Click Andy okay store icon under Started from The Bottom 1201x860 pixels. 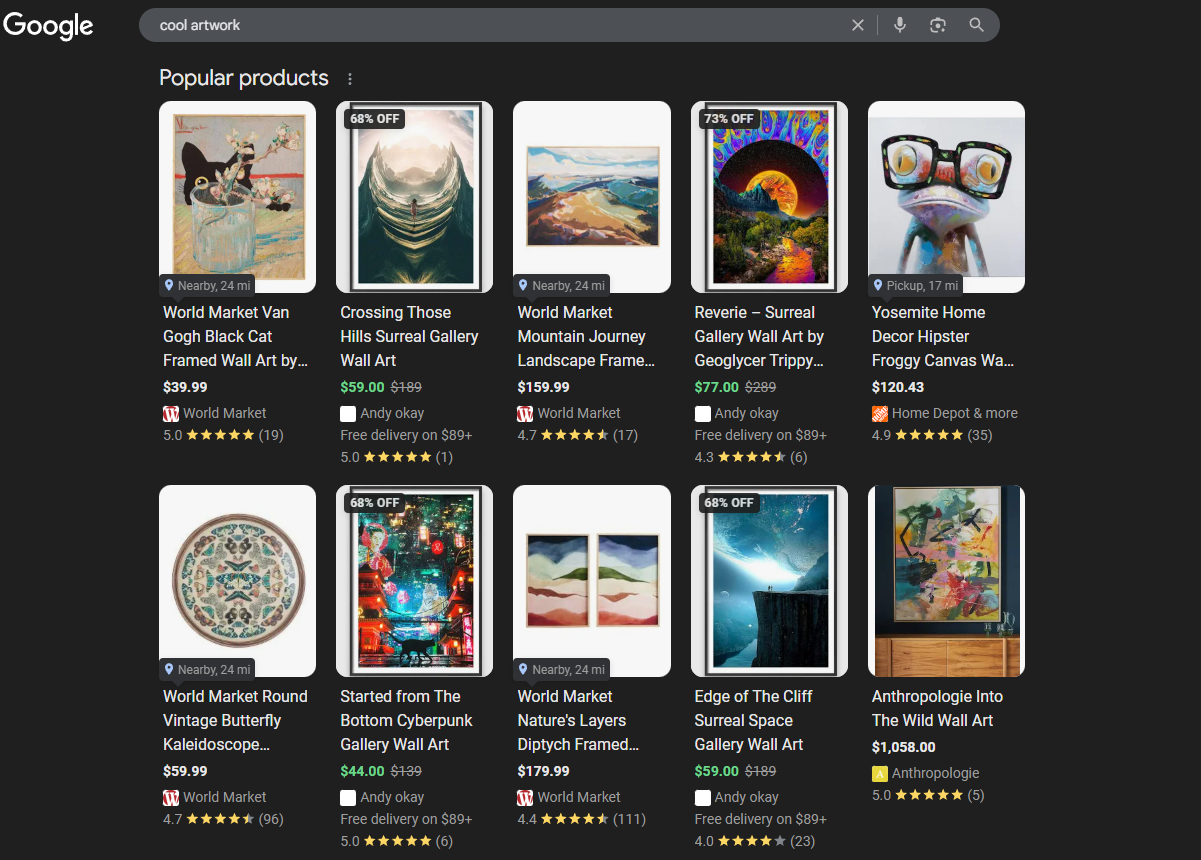coord(348,797)
